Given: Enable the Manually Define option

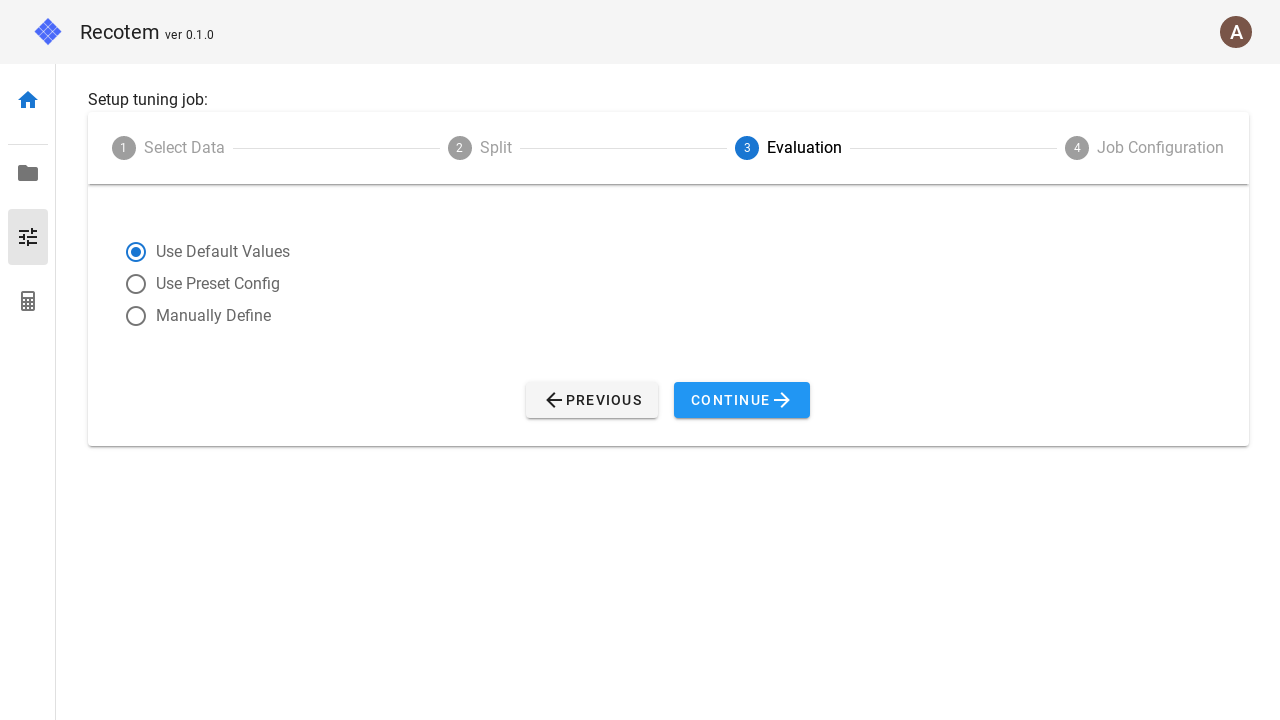Looking at the screenshot, I should tap(136, 316).
